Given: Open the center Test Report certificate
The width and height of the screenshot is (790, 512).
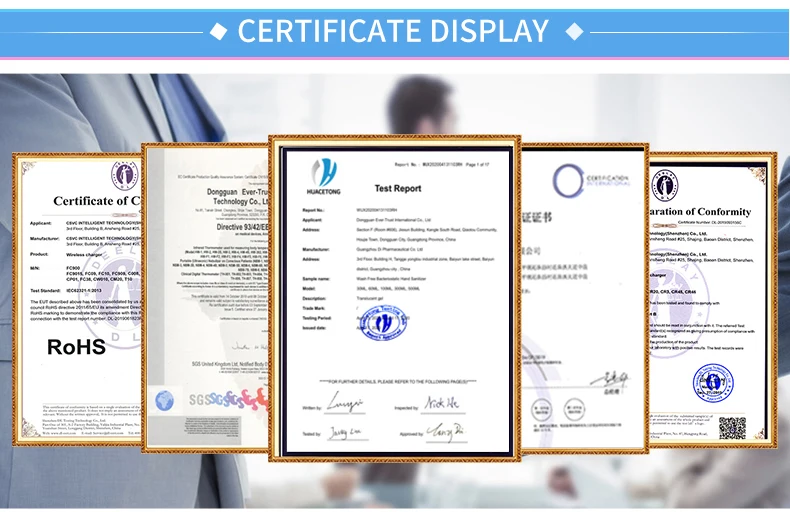Looking at the screenshot, I should point(394,298).
